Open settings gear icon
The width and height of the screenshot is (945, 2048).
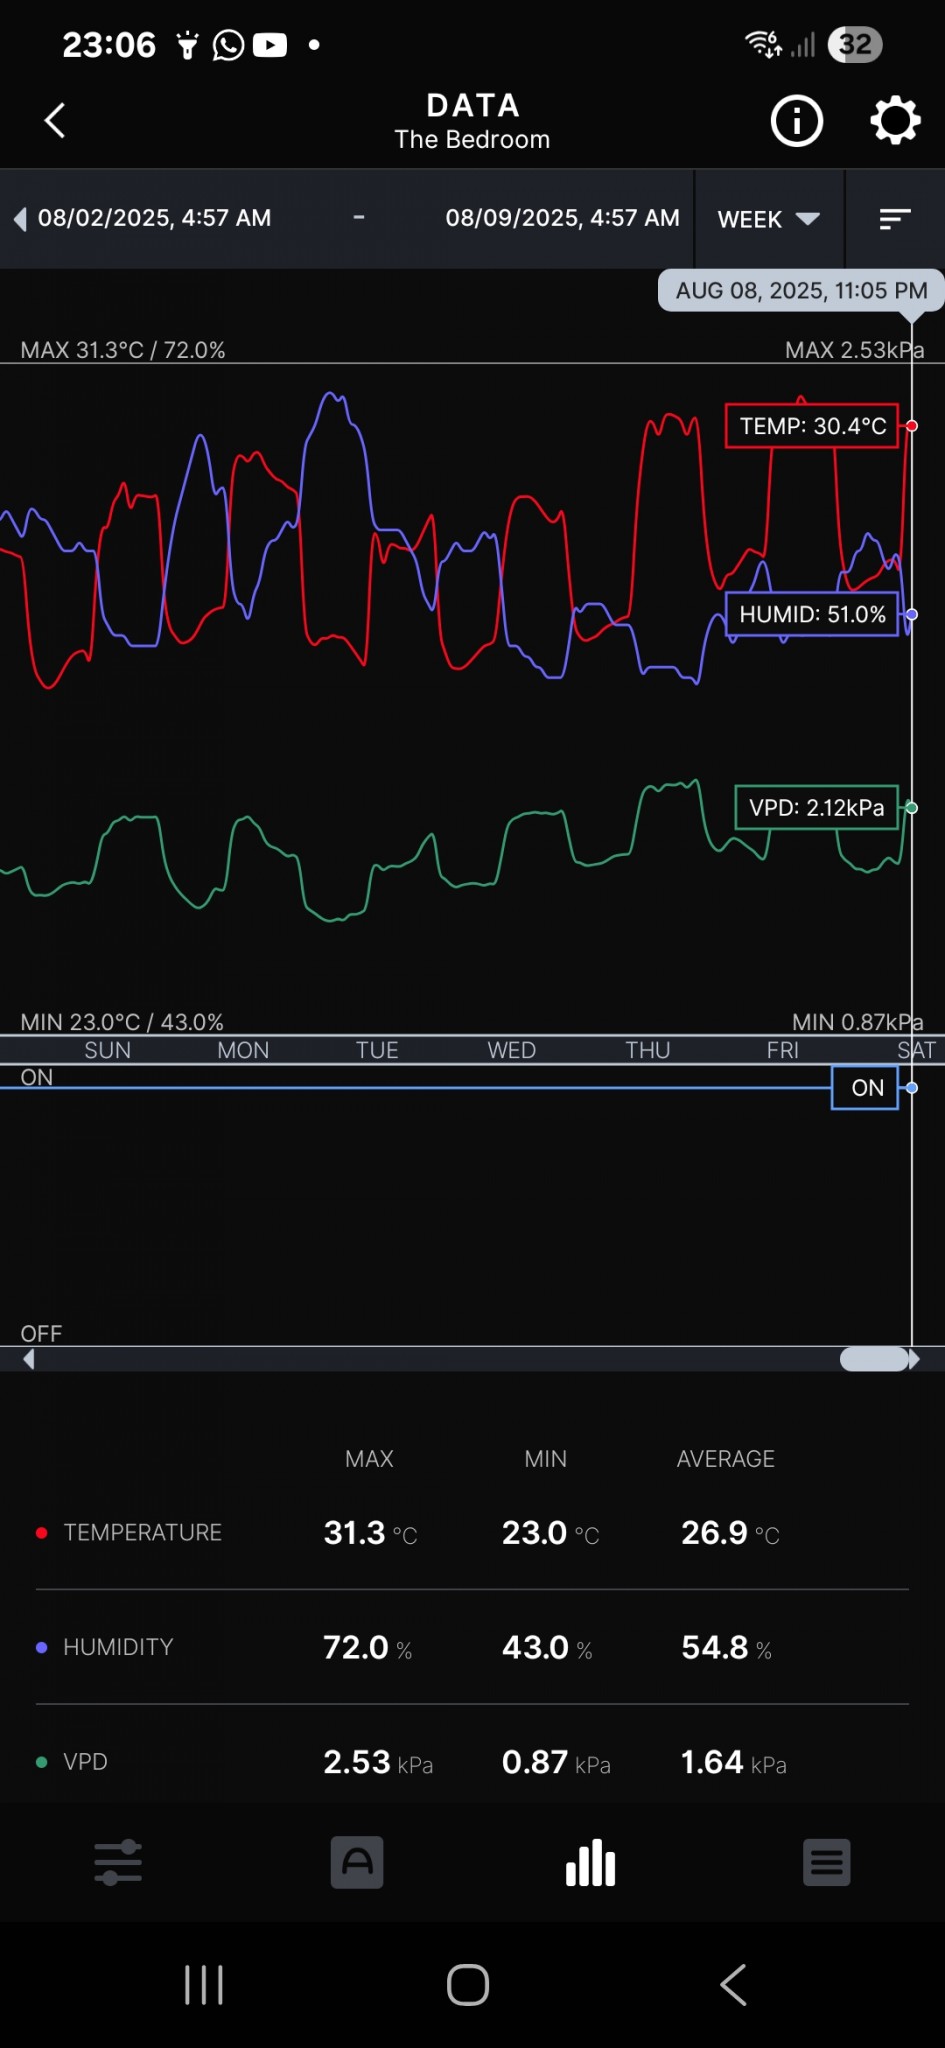point(894,121)
